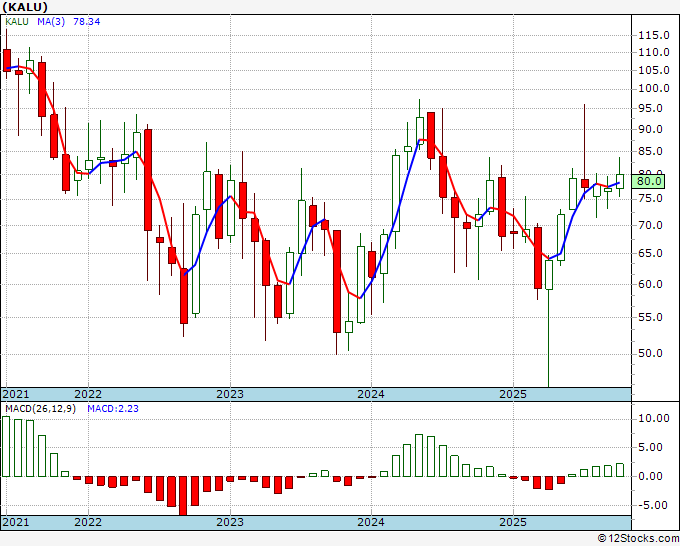Screen dimensions: 680x546
Task: Click the green KALU legend label
Action: (17, 21)
